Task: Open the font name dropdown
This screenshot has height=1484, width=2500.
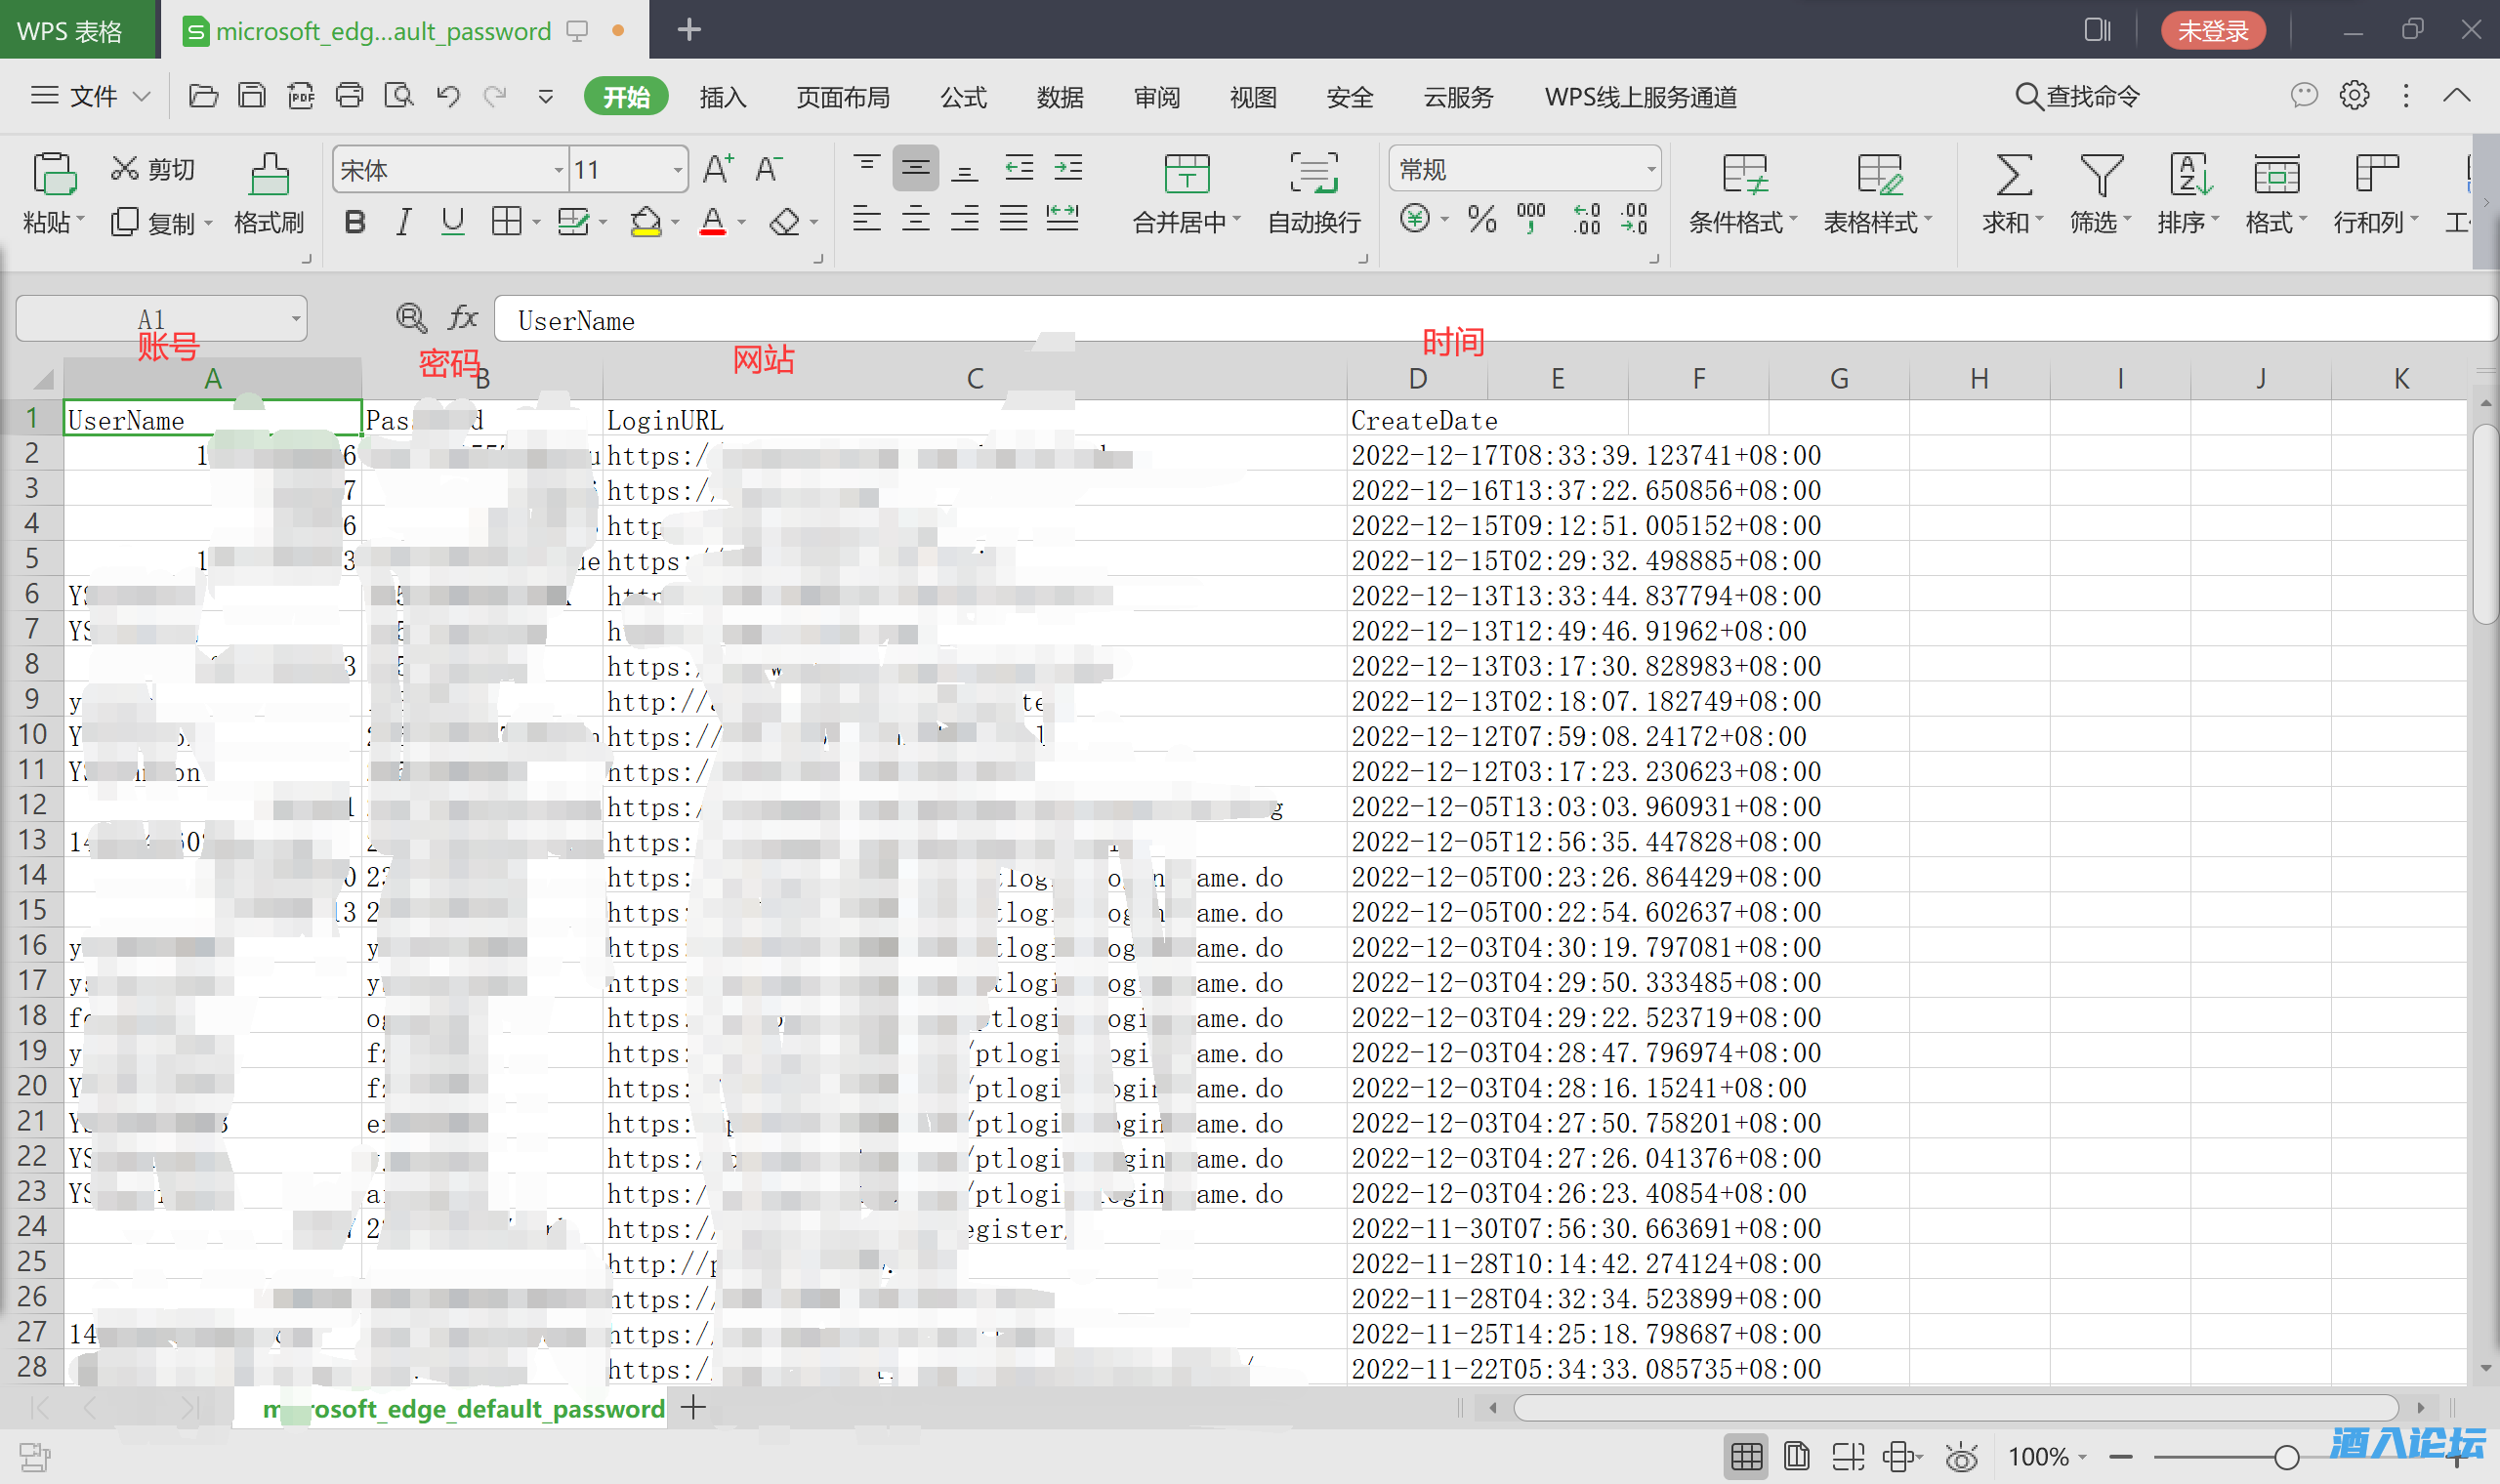Action: (x=558, y=170)
